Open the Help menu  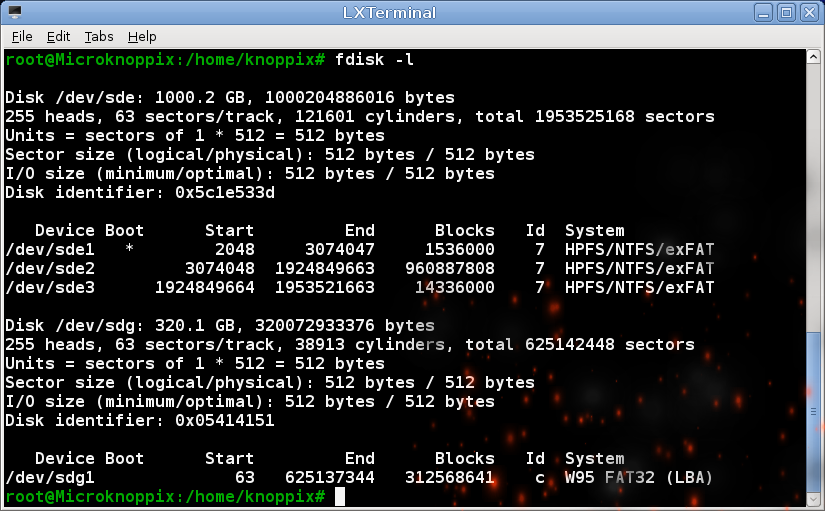tap(142, 36)
